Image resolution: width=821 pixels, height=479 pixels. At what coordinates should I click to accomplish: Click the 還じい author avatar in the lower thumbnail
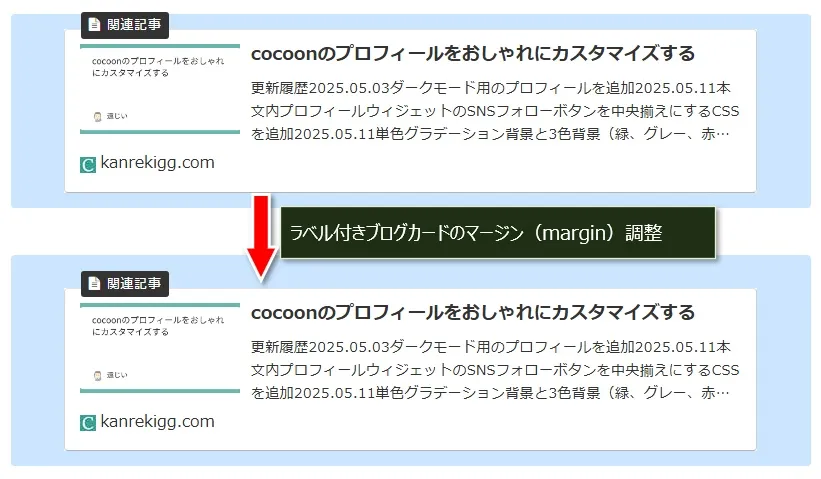97,375
